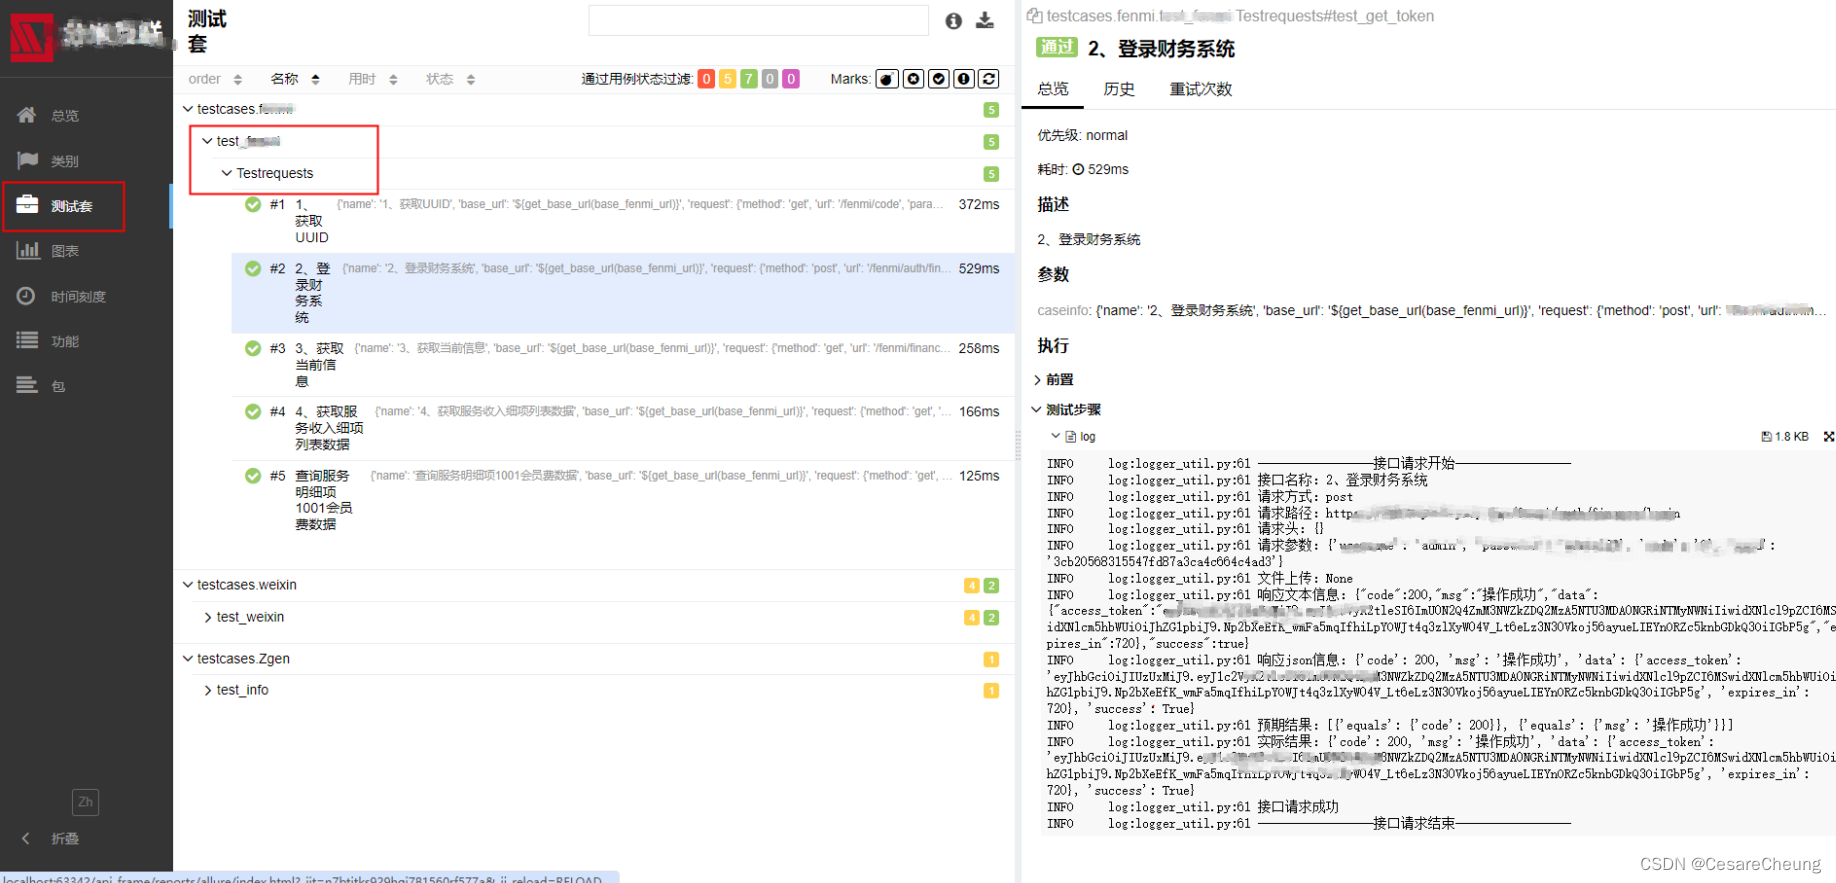This screenshot has width=1836, height=883.
Task: Collapse the testcases.weixin suite
Action: pyautogui.click(x=188, y=585)
